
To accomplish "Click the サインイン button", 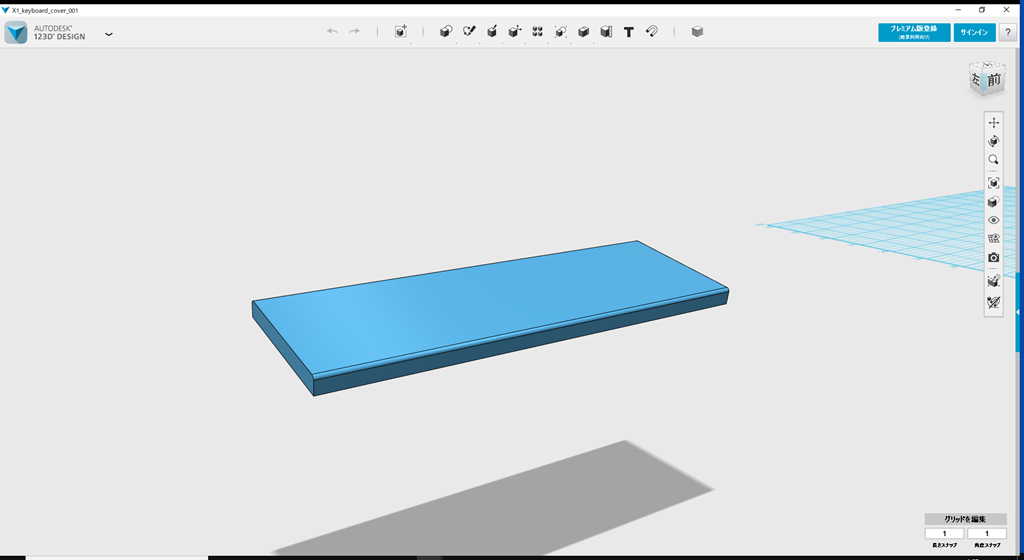I will 974,32.
